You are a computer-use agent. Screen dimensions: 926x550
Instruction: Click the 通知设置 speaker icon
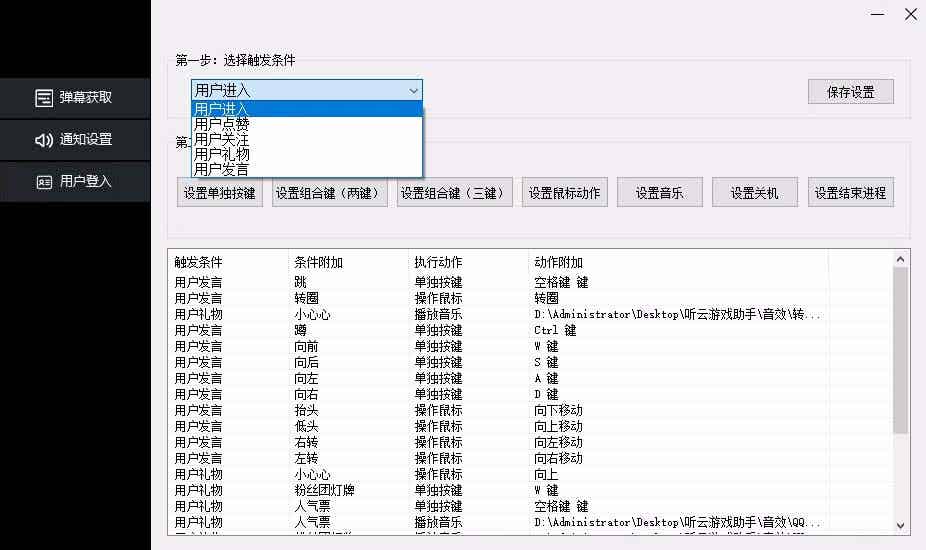[x=44, y=140]
